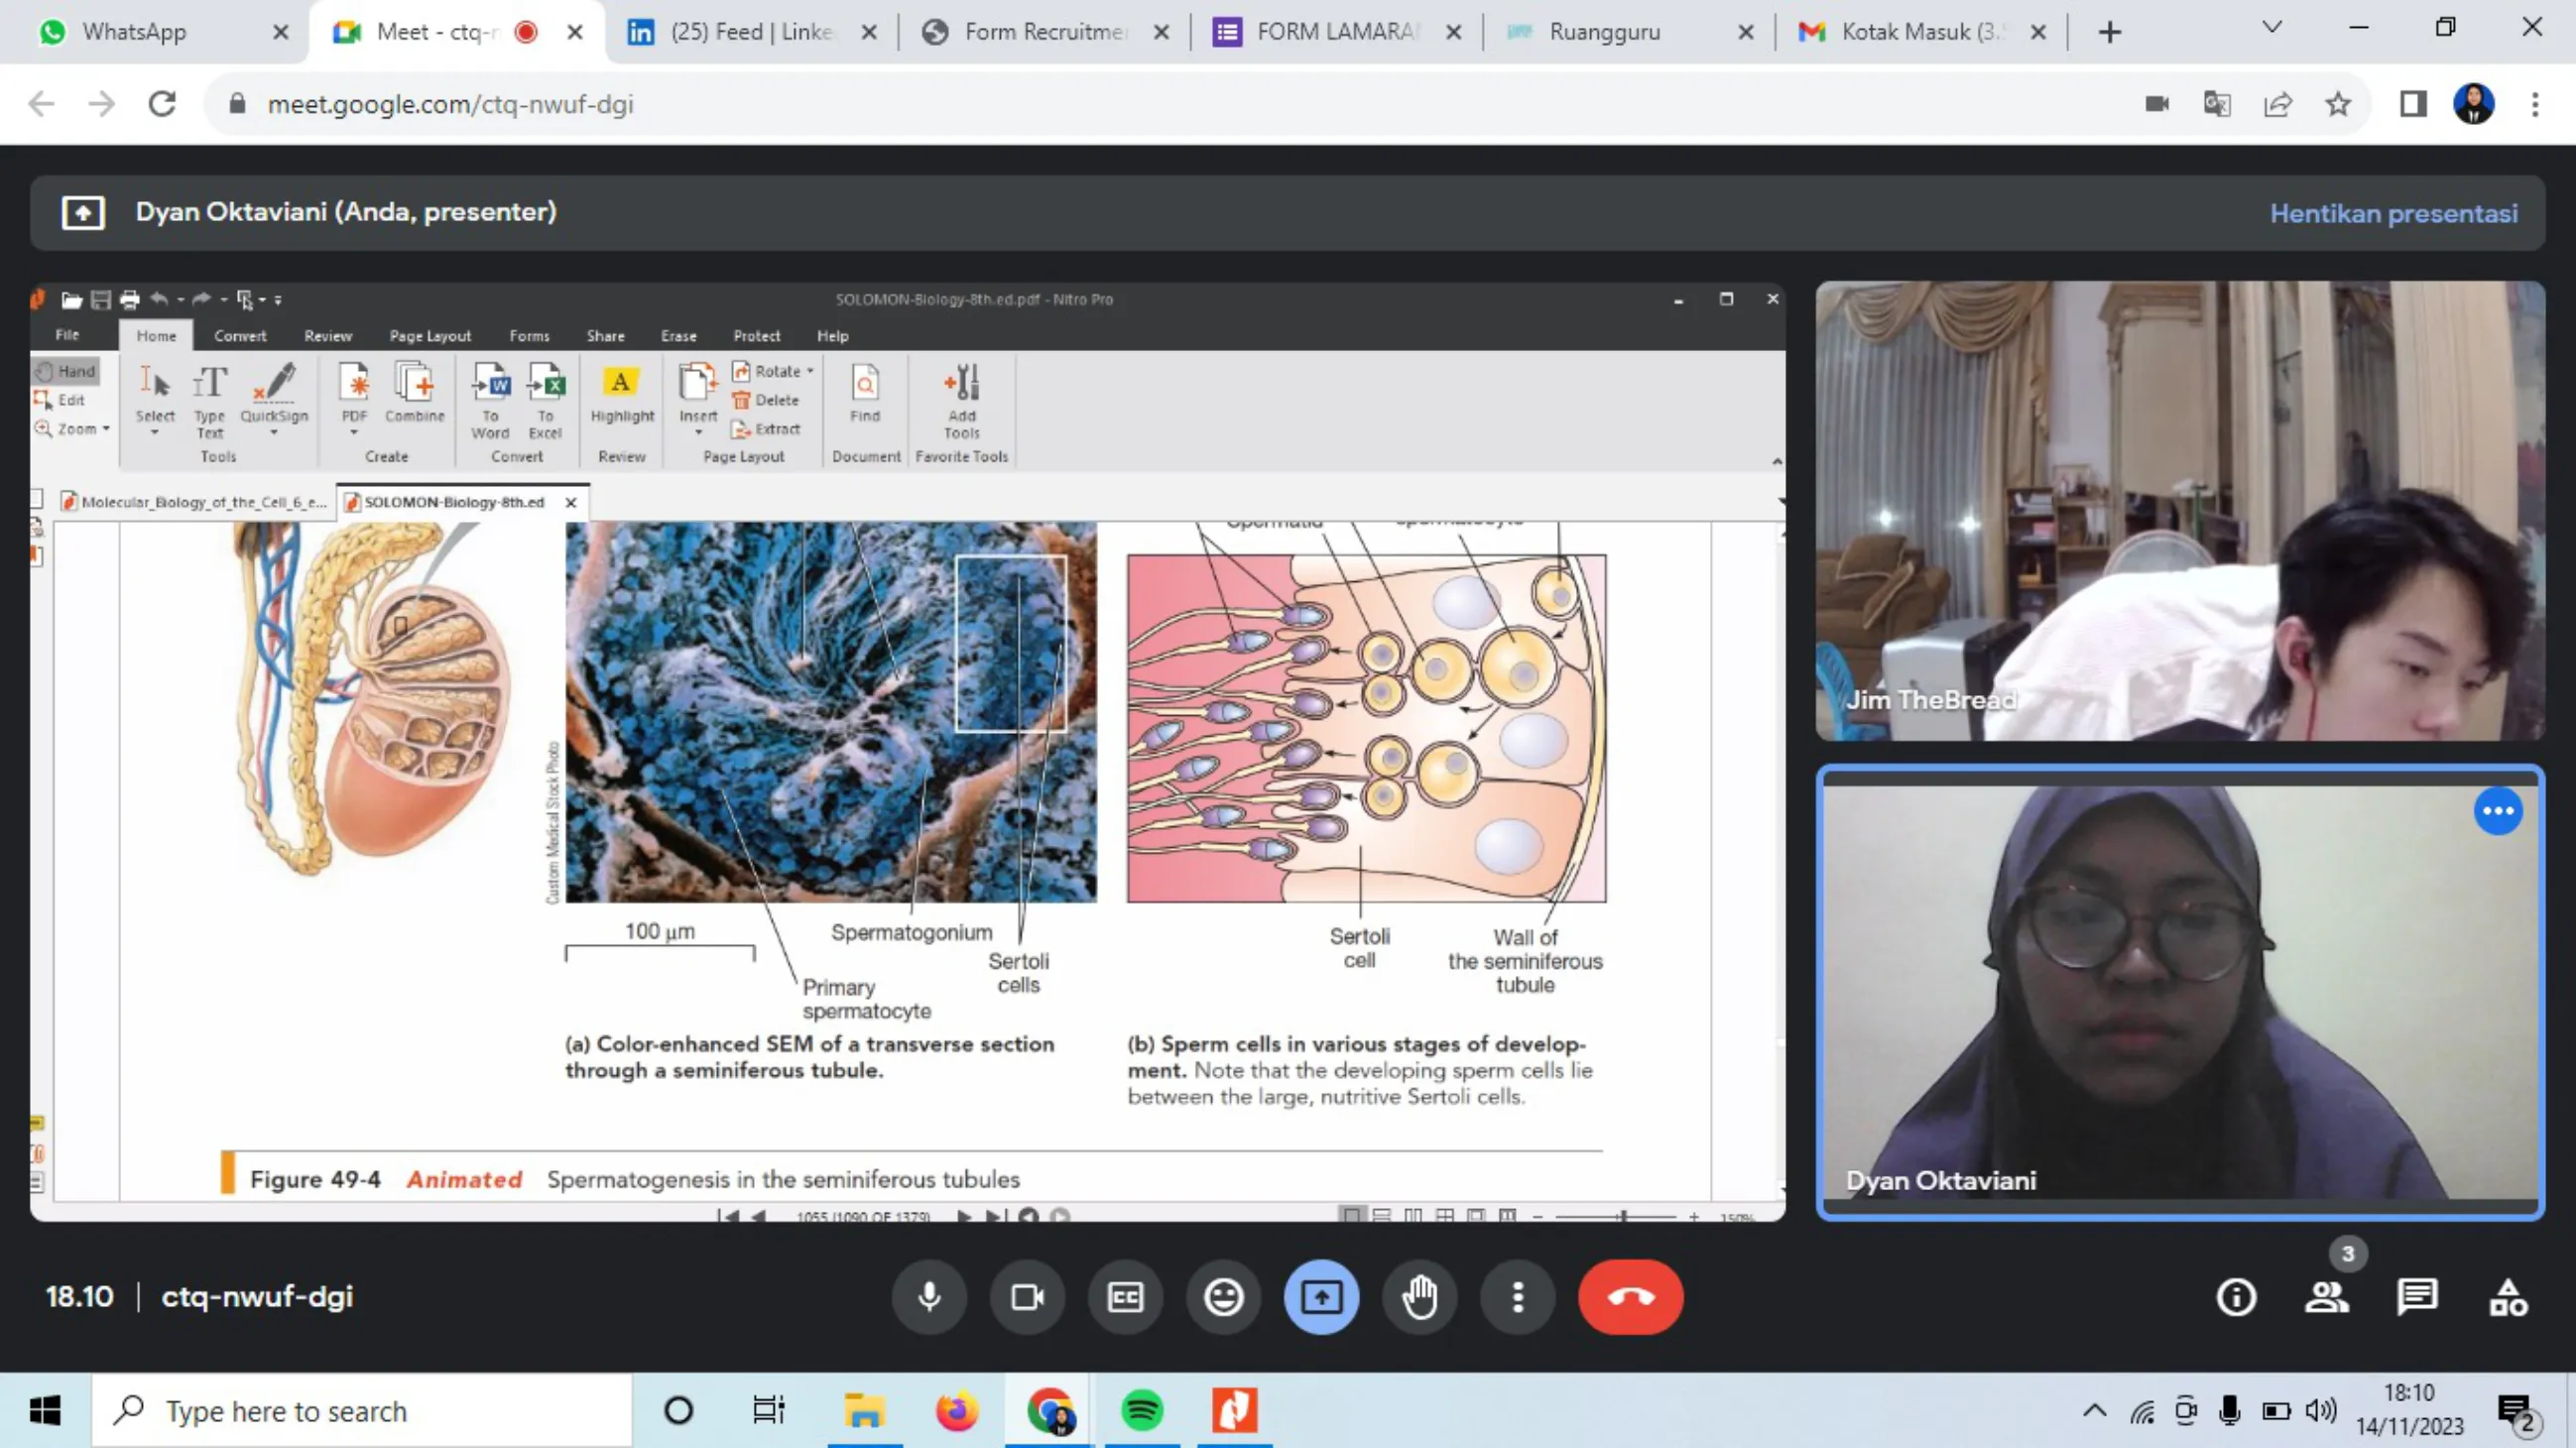Open options on Dyan Oktaviani tile

pyautogui.click(x=2497, y=811)
